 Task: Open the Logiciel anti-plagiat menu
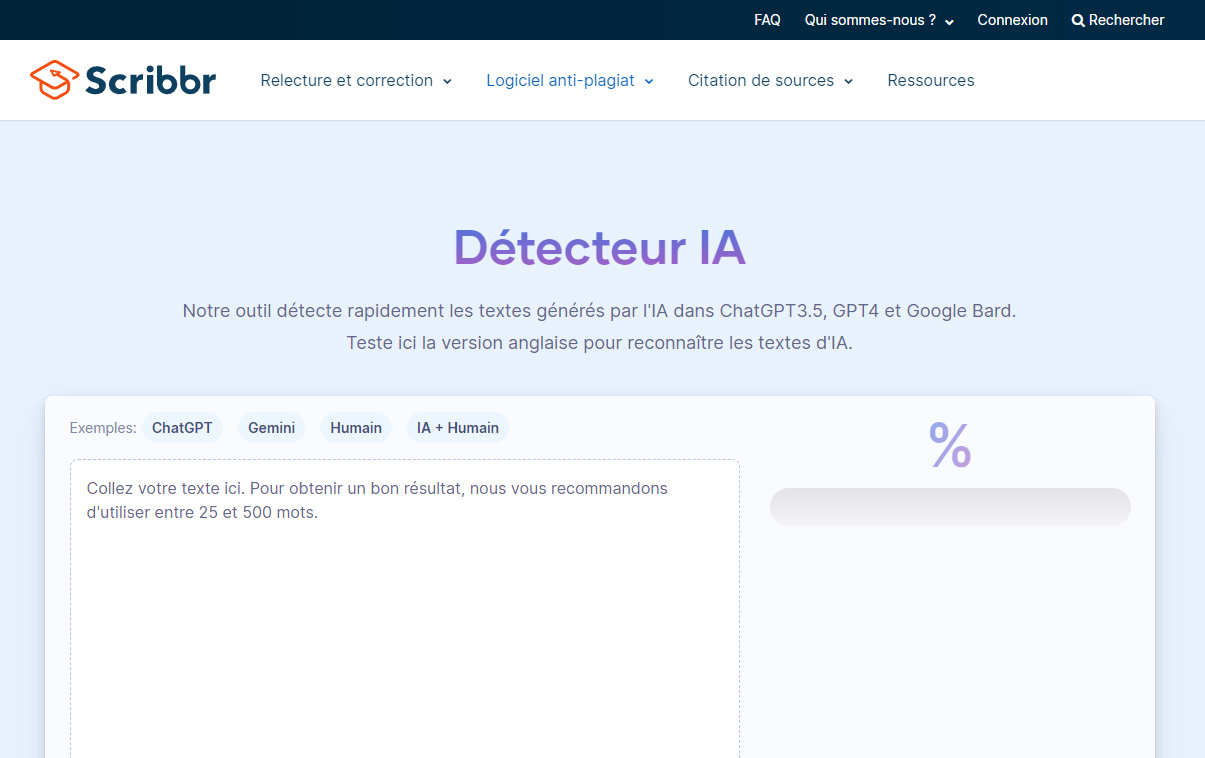point(569,80)
